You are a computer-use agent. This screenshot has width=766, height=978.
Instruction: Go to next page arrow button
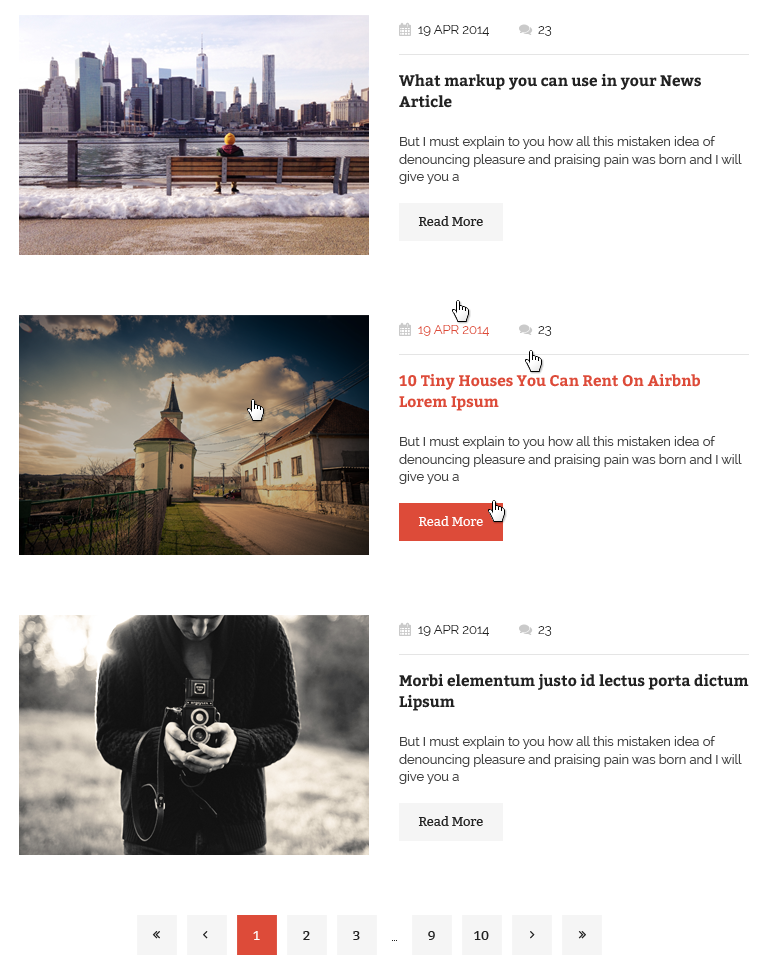tap(531, 934)
